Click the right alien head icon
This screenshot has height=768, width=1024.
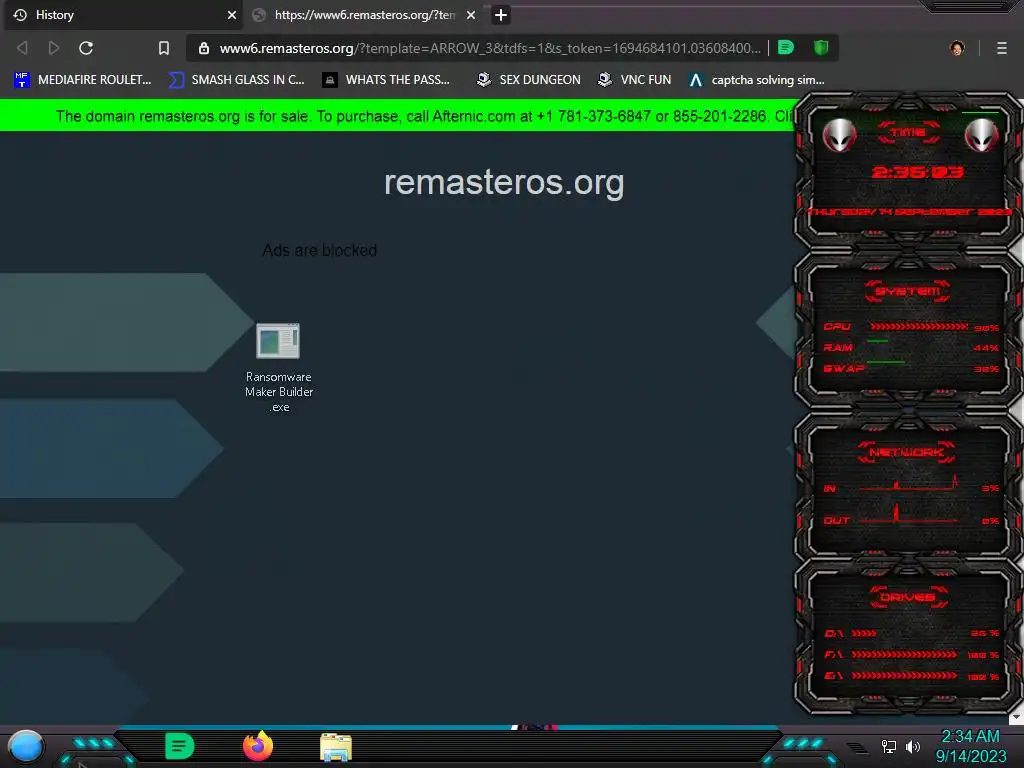[x=981, y=136]
